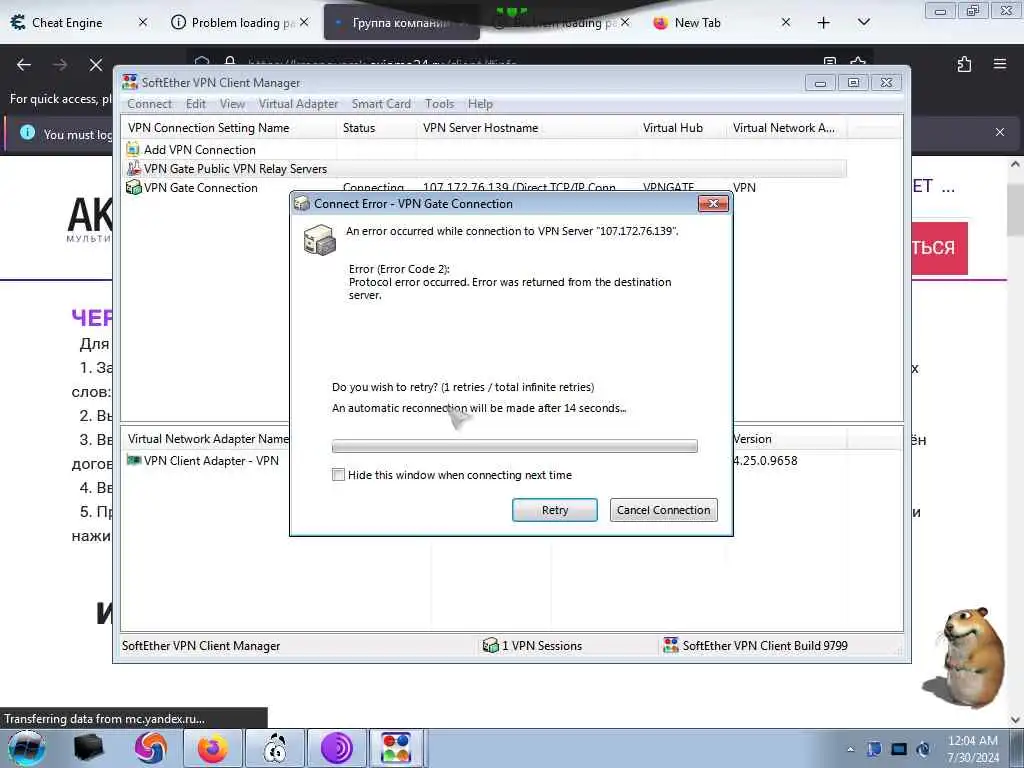This screenshot has height=768, width=1024.
Task: Open the Firefox taskbar icon
Action: [x=212, y=748]
